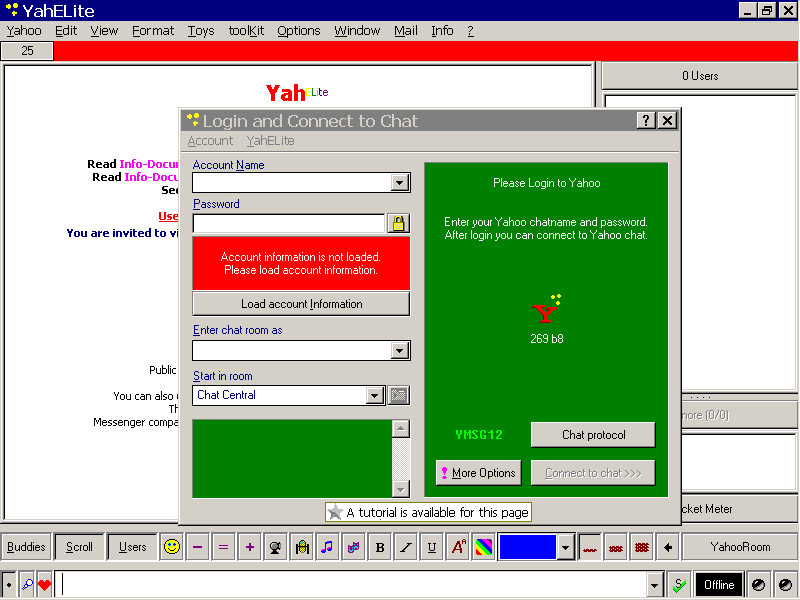Click the purple minus toolbar icon
The image size is (800, 600).
197,547
